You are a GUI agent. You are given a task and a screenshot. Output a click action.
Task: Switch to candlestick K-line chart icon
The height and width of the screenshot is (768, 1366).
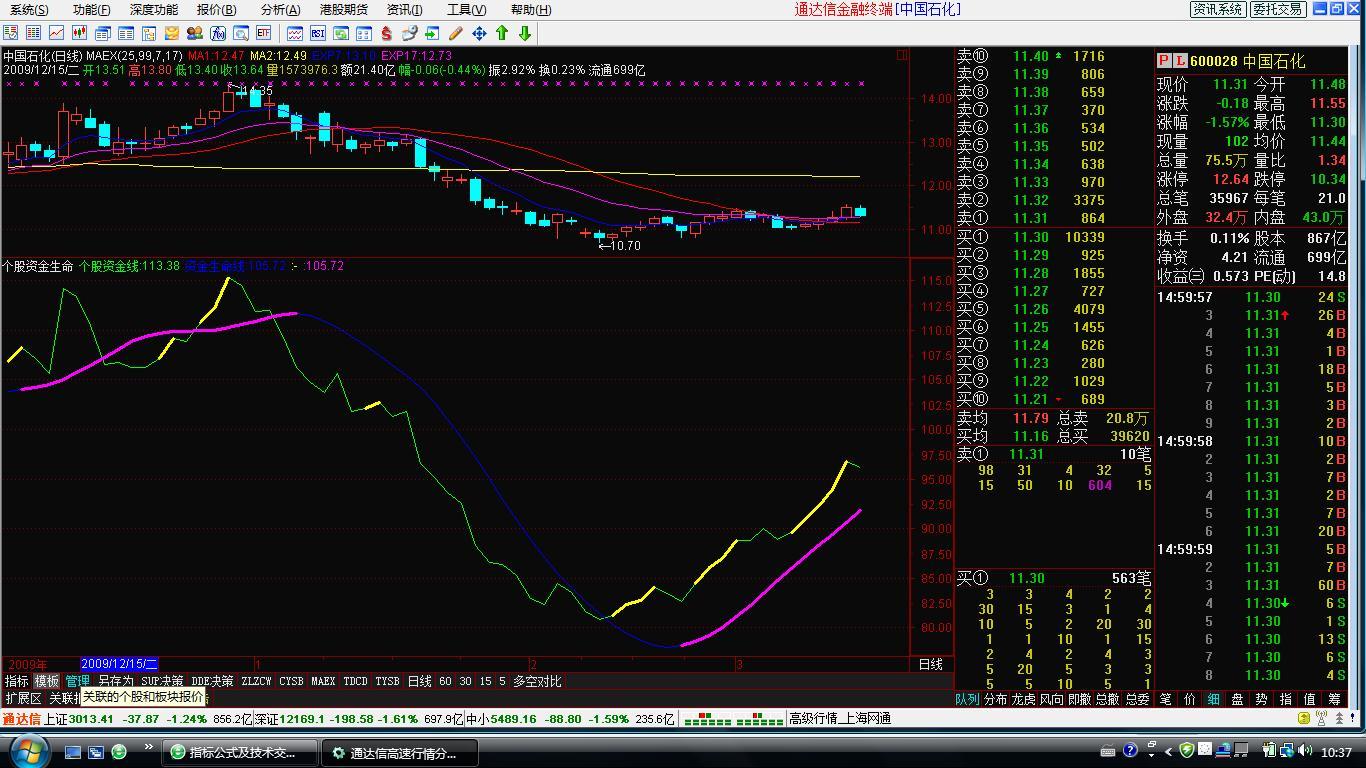click(x=79, y=33)
